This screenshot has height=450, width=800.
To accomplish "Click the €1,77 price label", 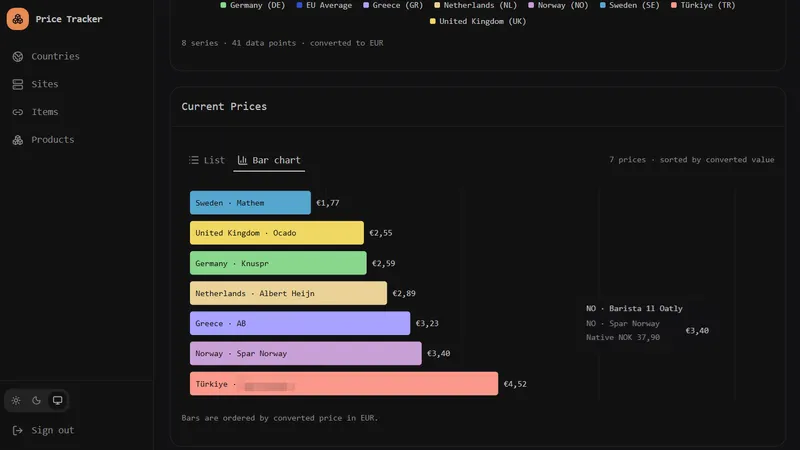I will tap(328, 203).
